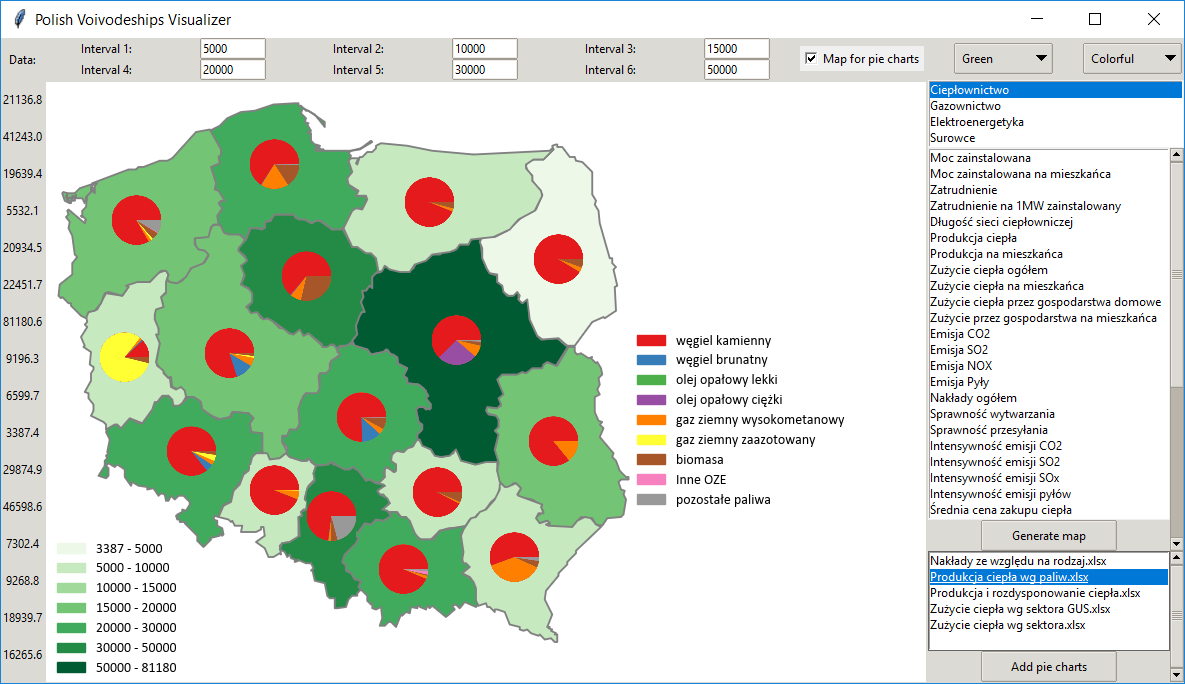Click the Interval 1 input field

pyautogui.click(x=233, y=48)
